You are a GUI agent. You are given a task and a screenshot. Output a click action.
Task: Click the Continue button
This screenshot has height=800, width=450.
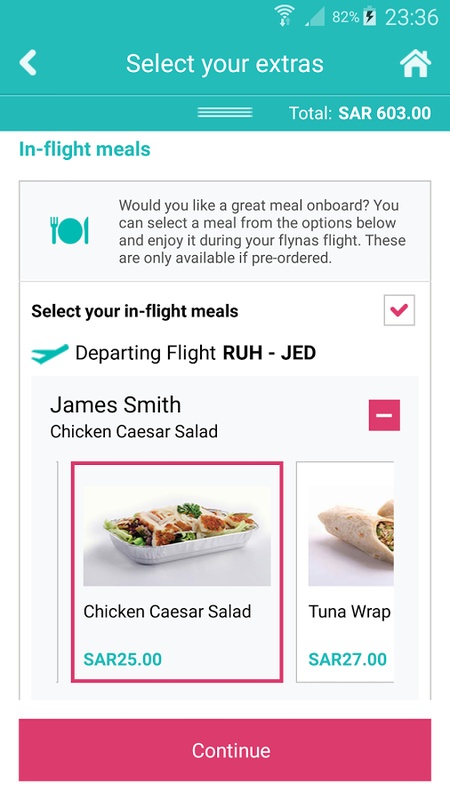tap(225, 750)
